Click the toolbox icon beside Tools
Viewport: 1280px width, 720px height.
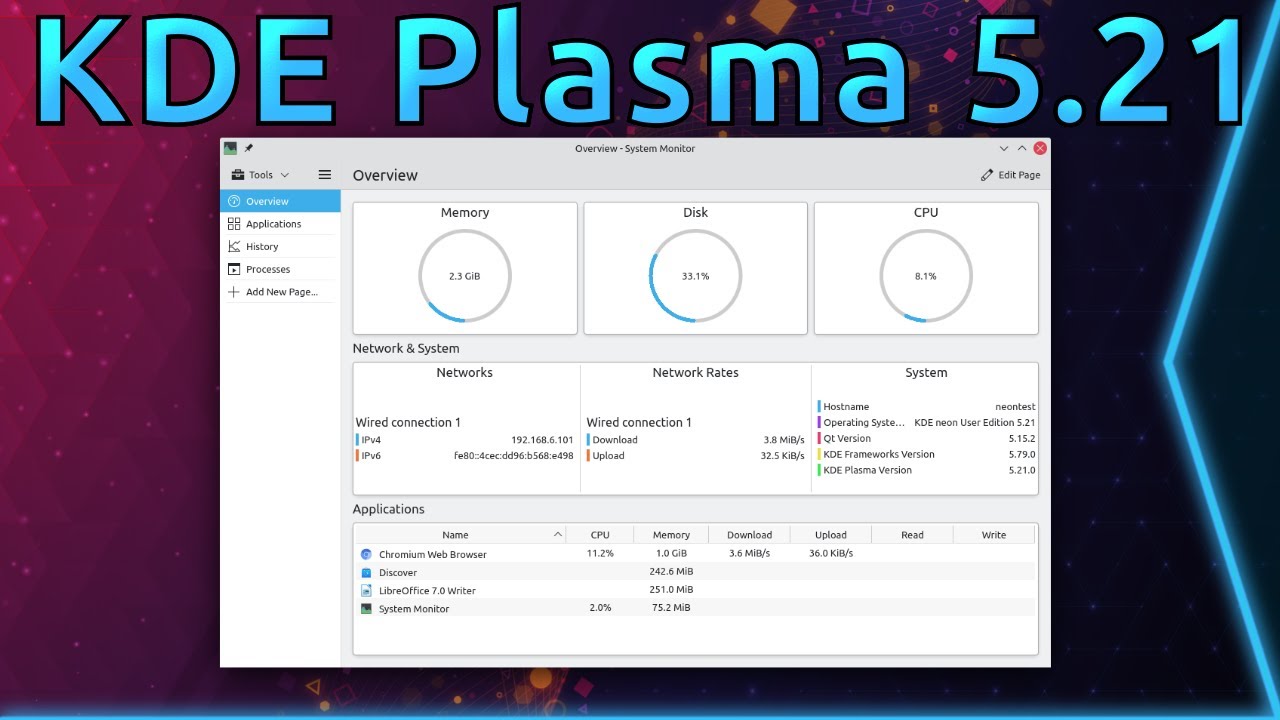[x=238, y=175]
